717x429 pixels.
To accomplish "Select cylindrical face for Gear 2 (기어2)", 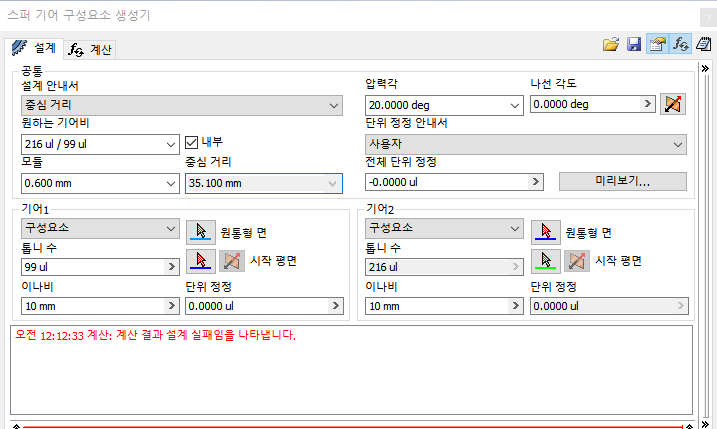I will 545,231.
